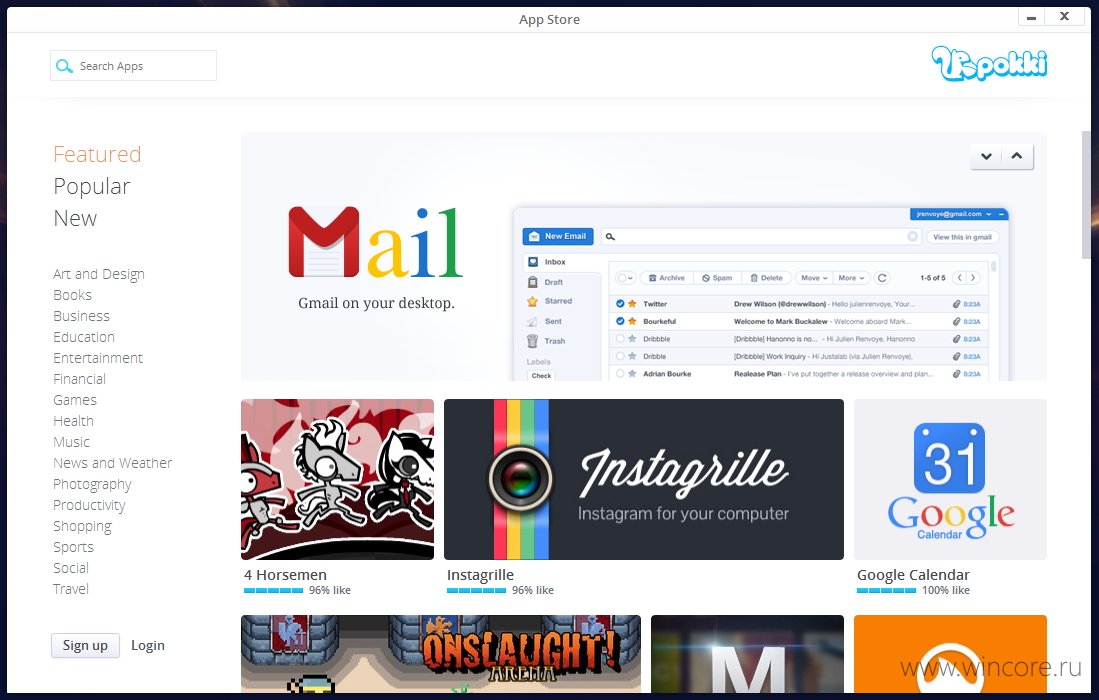Open the dark M app tile
Image resolution: width=1099 pixels, height=700 pixels.
(747, 654)
